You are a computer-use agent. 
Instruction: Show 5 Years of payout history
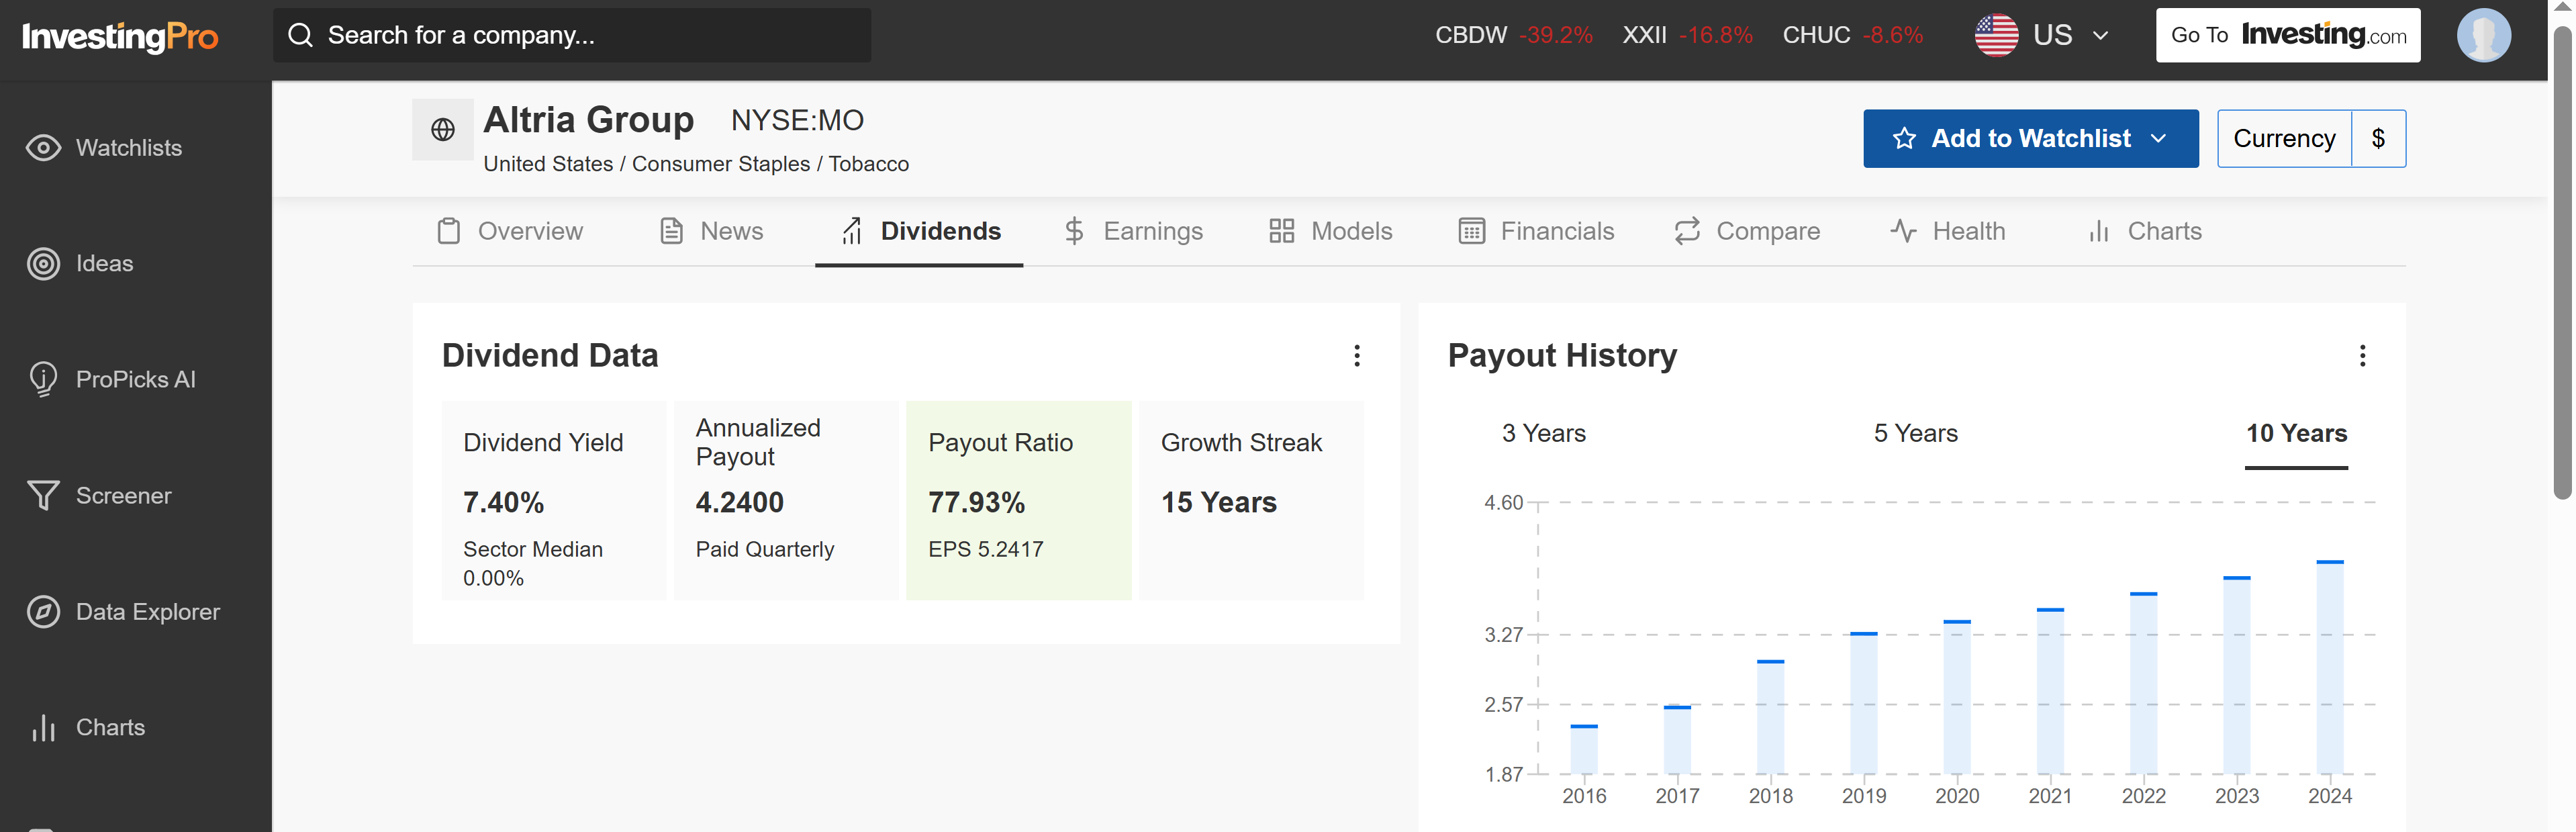(x=1913, y=433)
